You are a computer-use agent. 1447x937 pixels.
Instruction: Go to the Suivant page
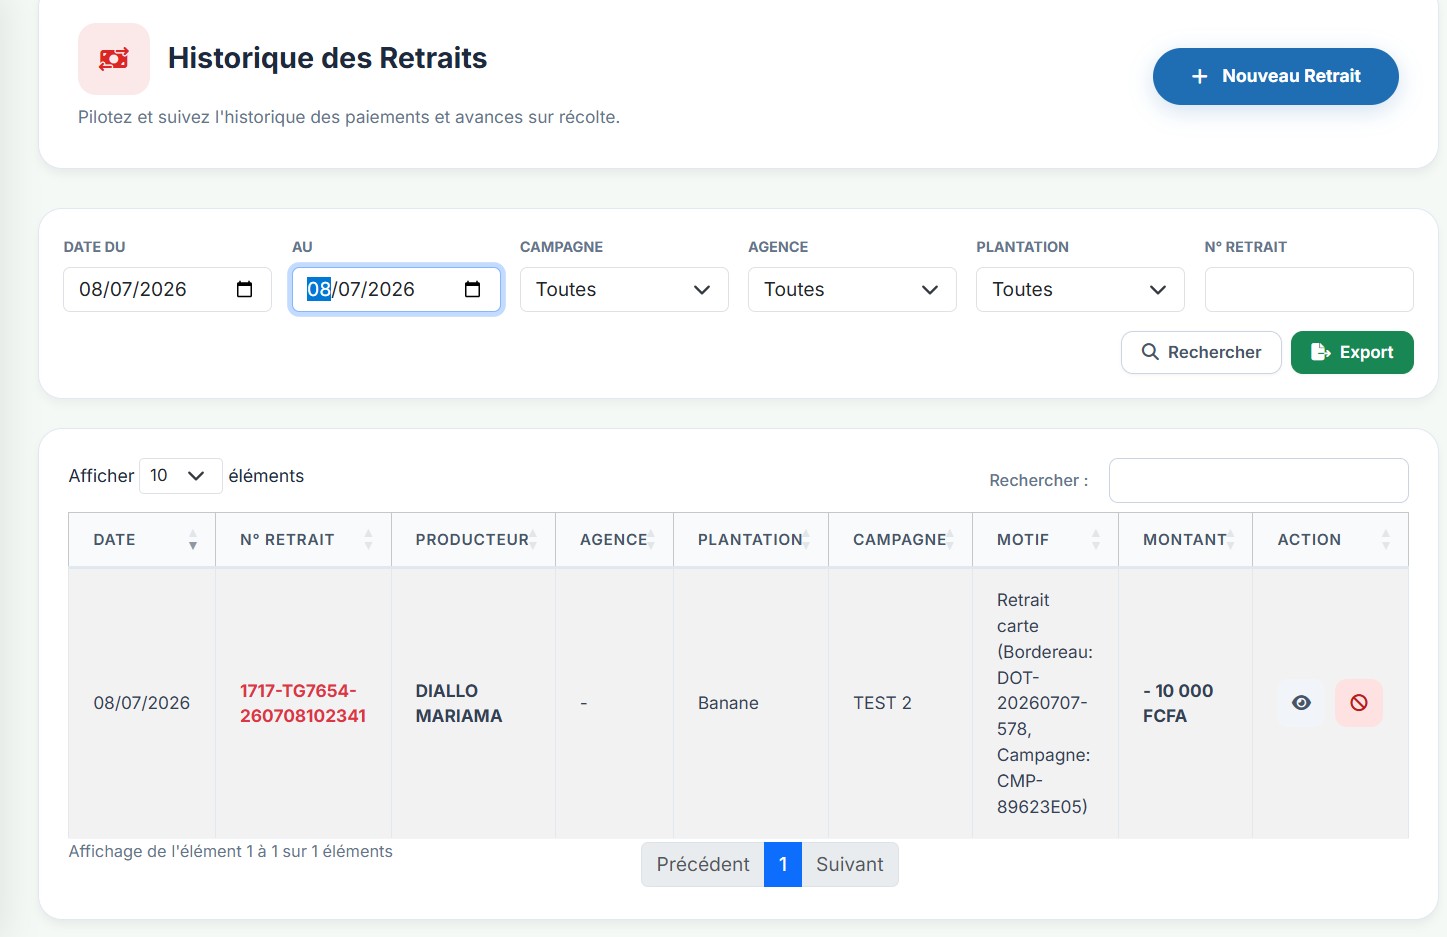850,865
